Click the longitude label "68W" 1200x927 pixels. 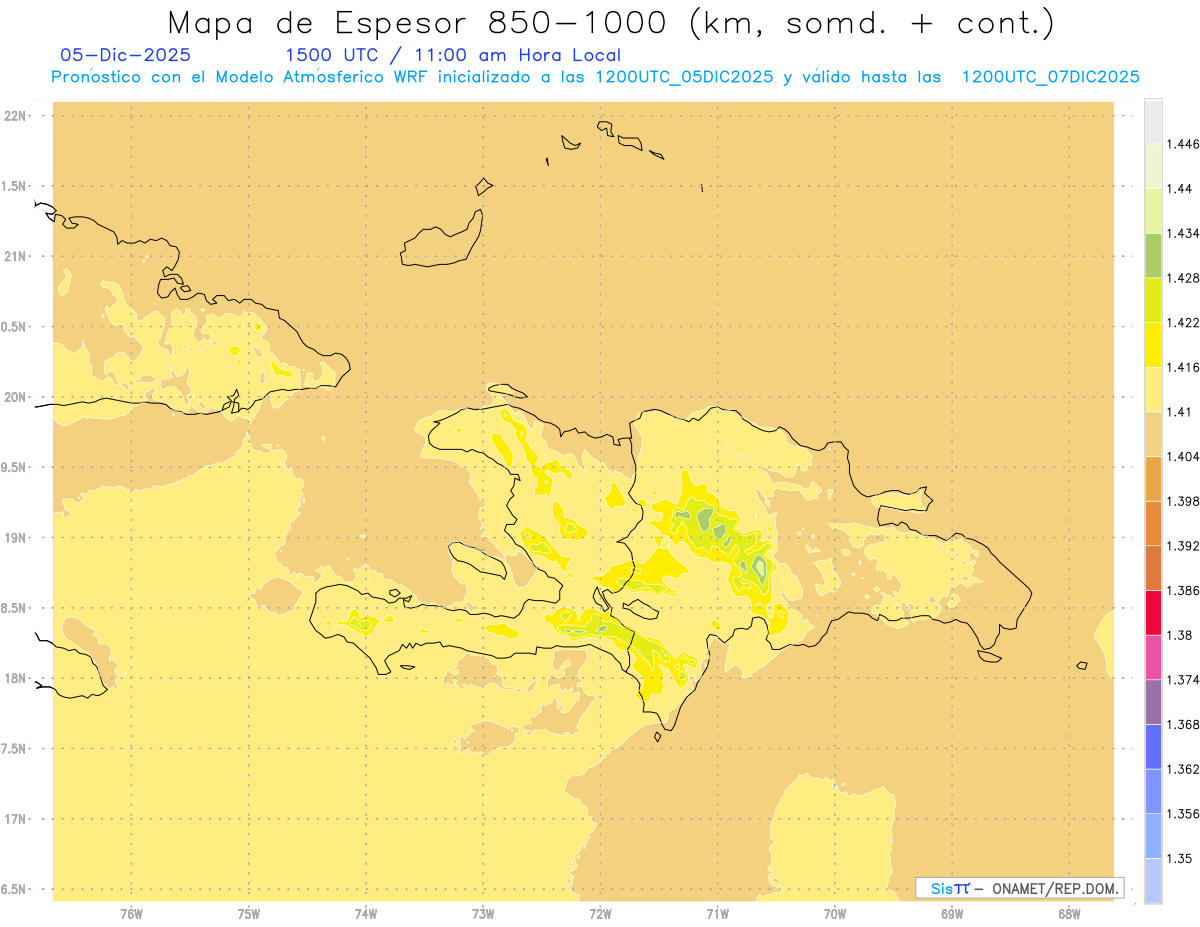coord(1069,913)
